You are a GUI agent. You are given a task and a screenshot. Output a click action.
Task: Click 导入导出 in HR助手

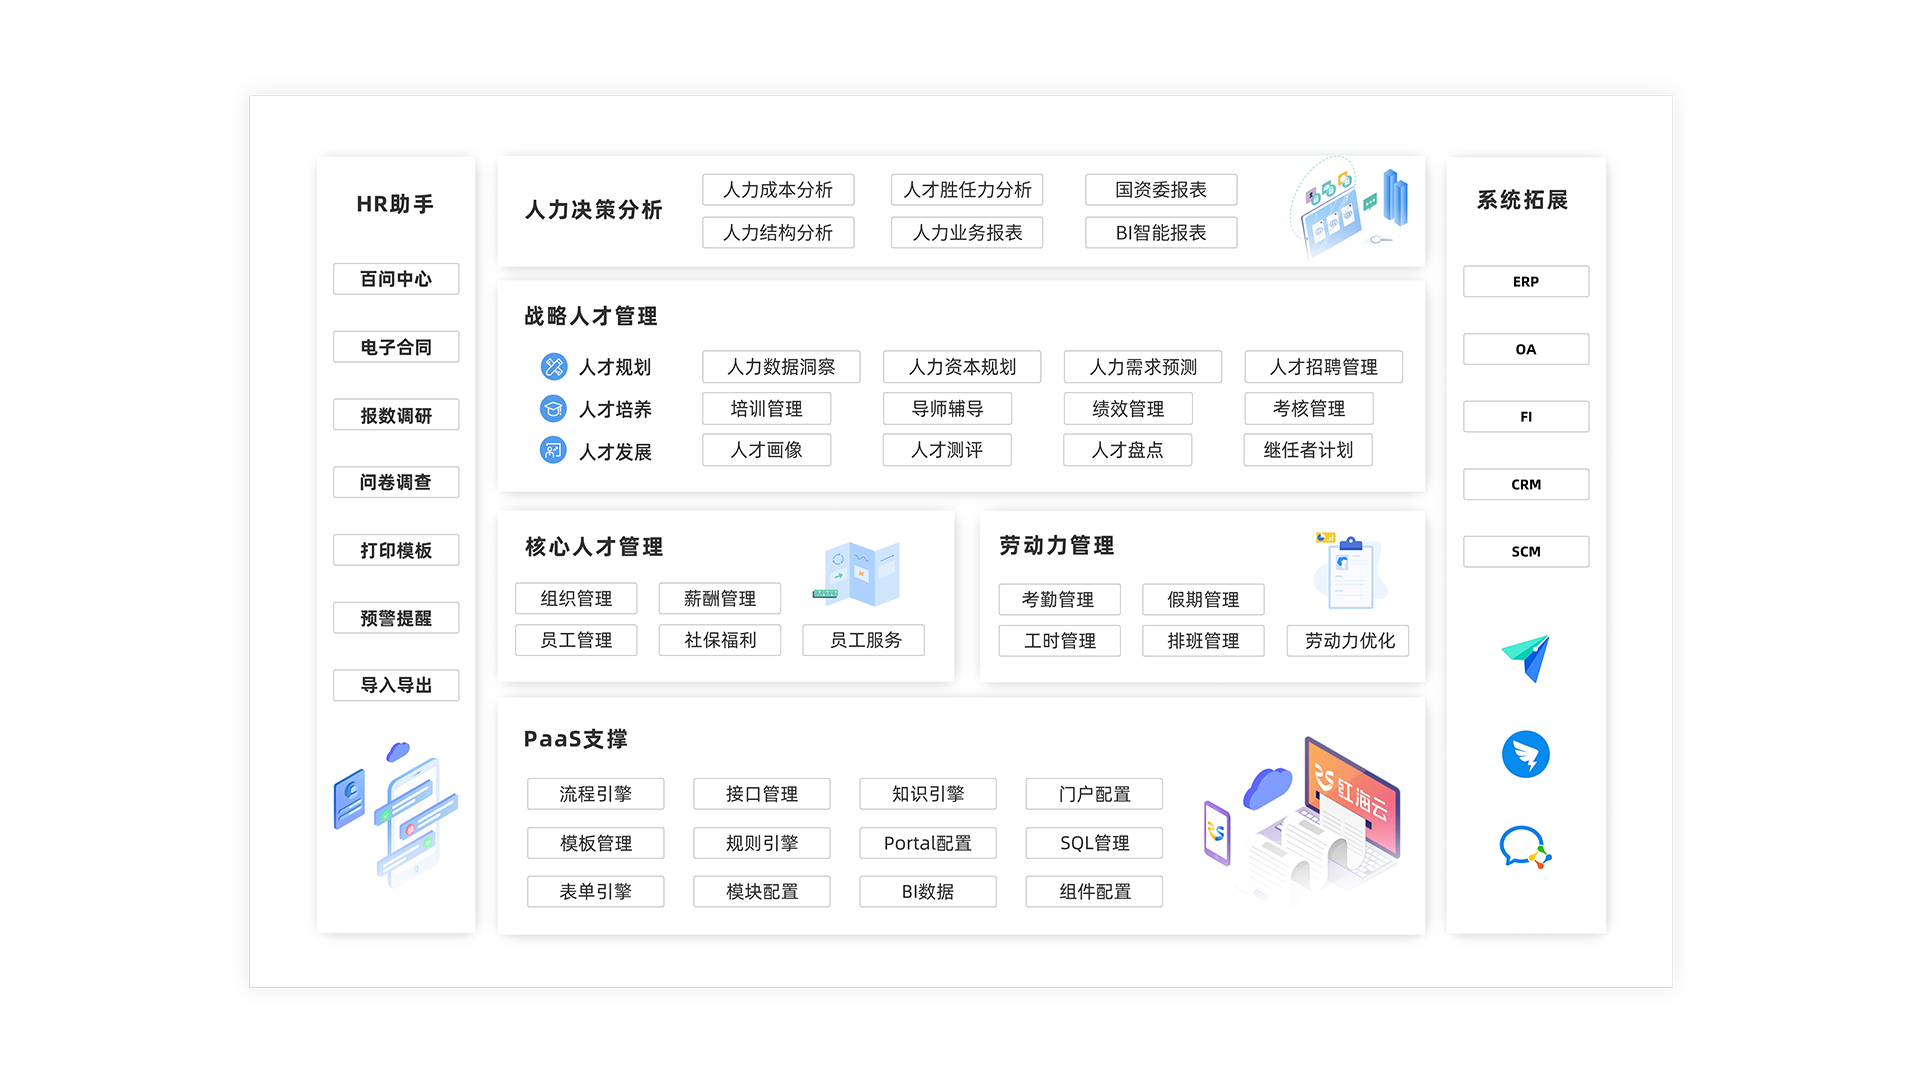[396, 685]
